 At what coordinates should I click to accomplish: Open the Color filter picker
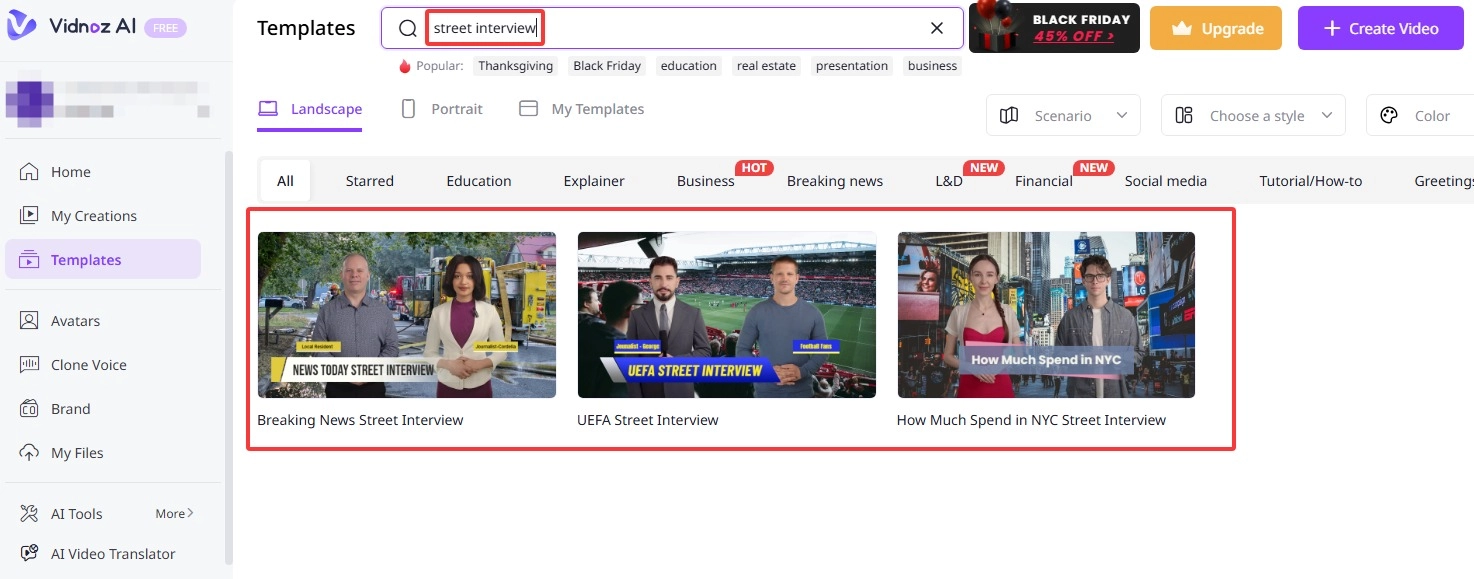[1414, 115]
